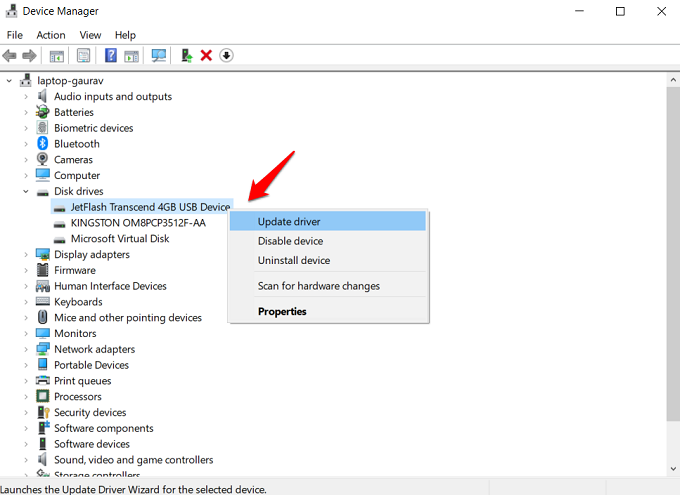Open the Help question mark toolbar icon
The height and width of the screenshot is (495, 680).
(111, 56)
